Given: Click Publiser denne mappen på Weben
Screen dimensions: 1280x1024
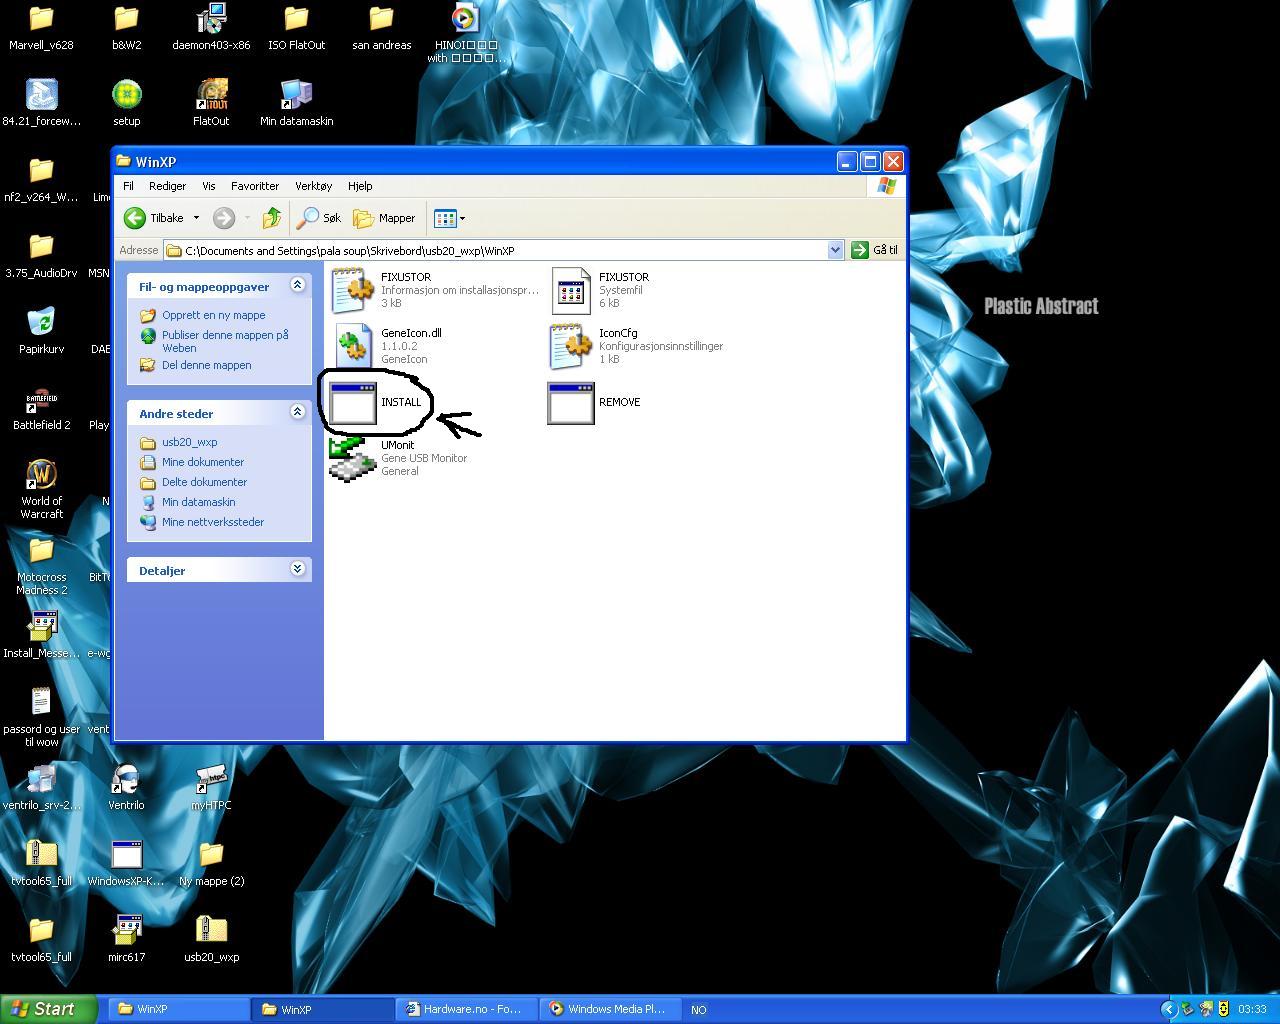Looking at the screenshot, I should coord(225,341).
